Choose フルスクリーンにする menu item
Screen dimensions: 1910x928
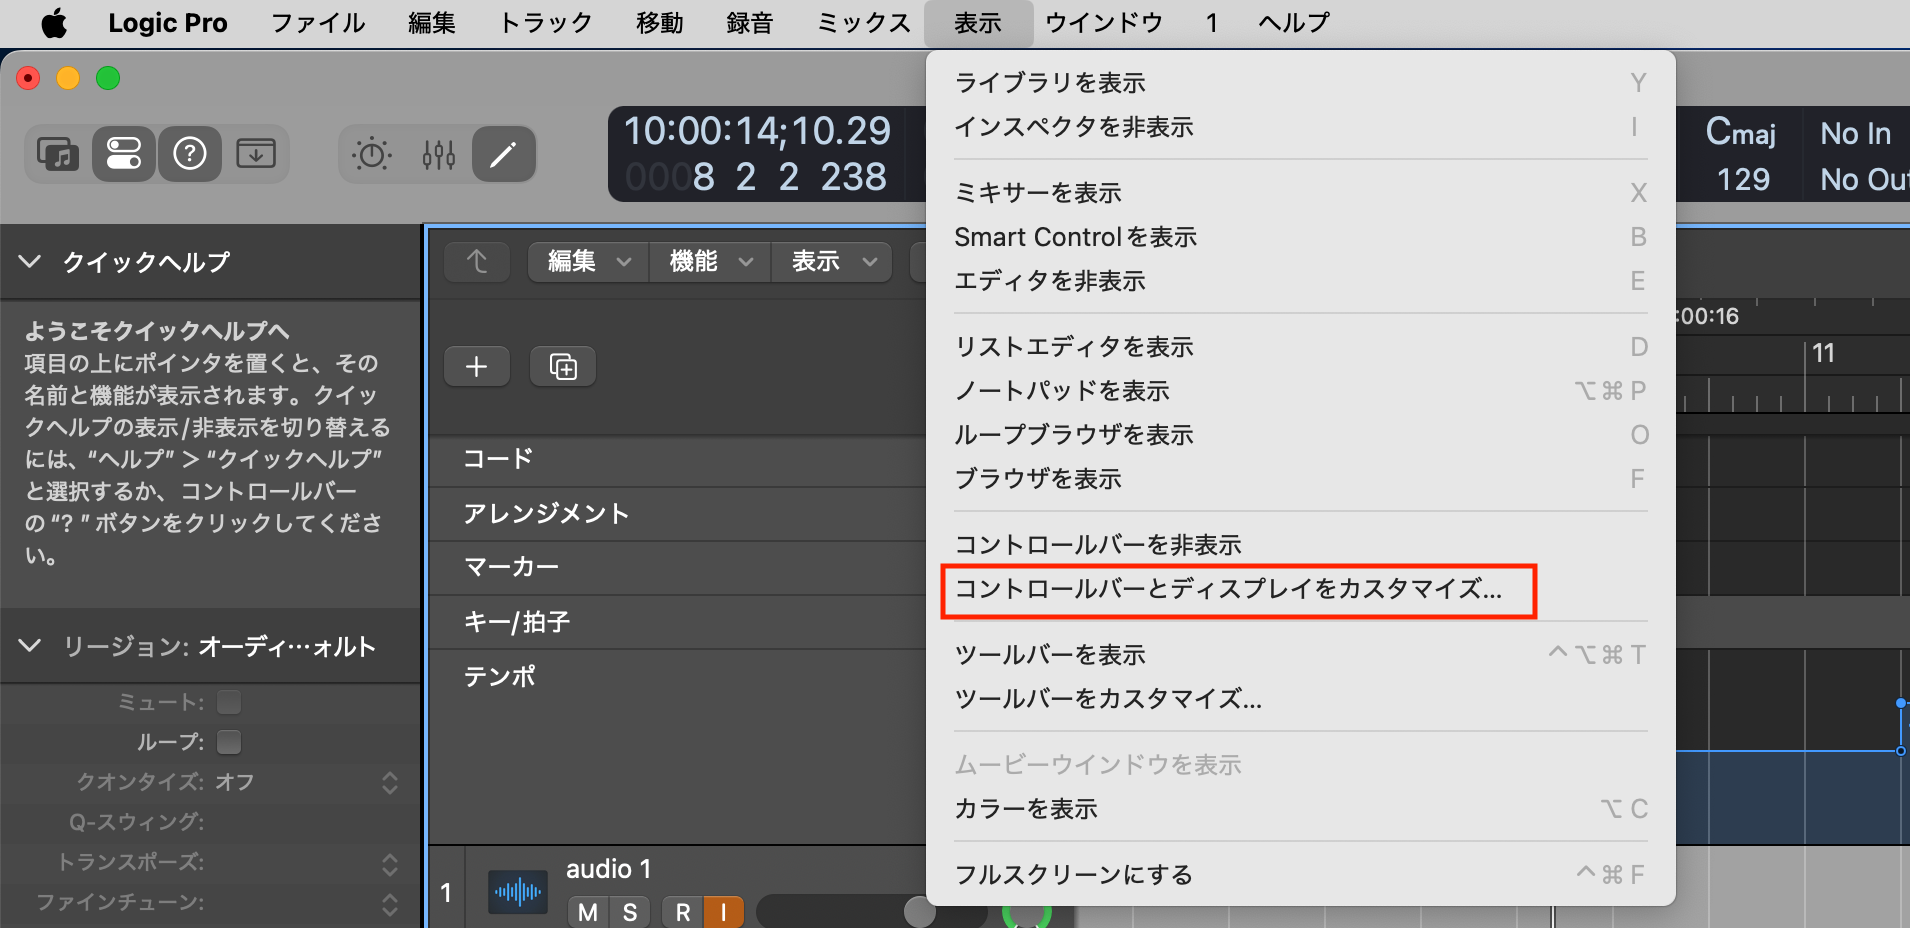1300,875
